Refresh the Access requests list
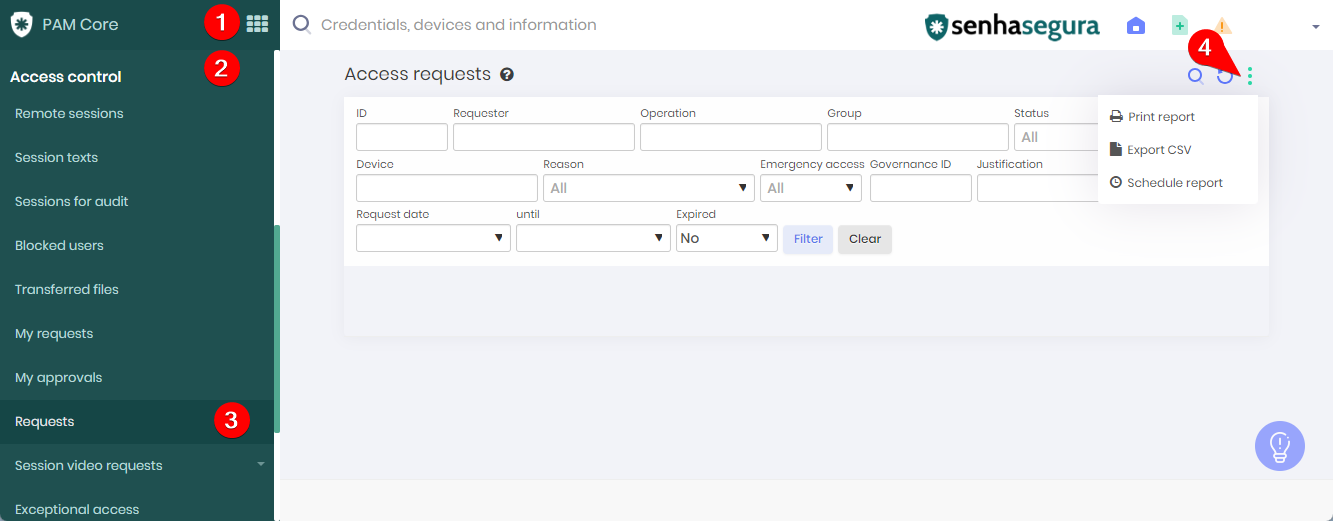Image resolution: width=1333 pixels, height=521 pixels. (x=1225, y=76)
